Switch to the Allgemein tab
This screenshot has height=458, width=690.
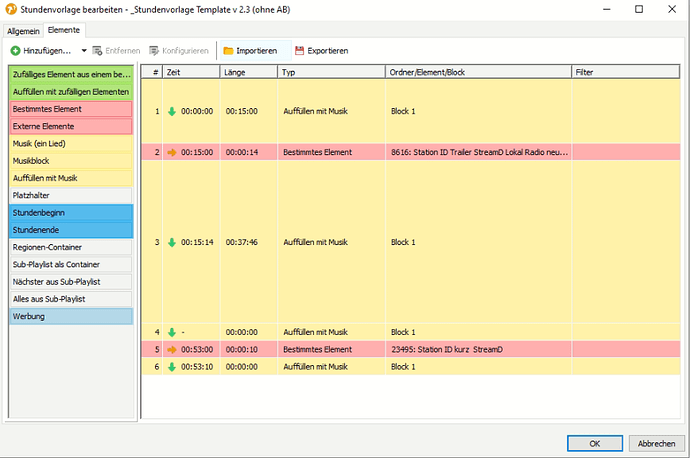24,31
